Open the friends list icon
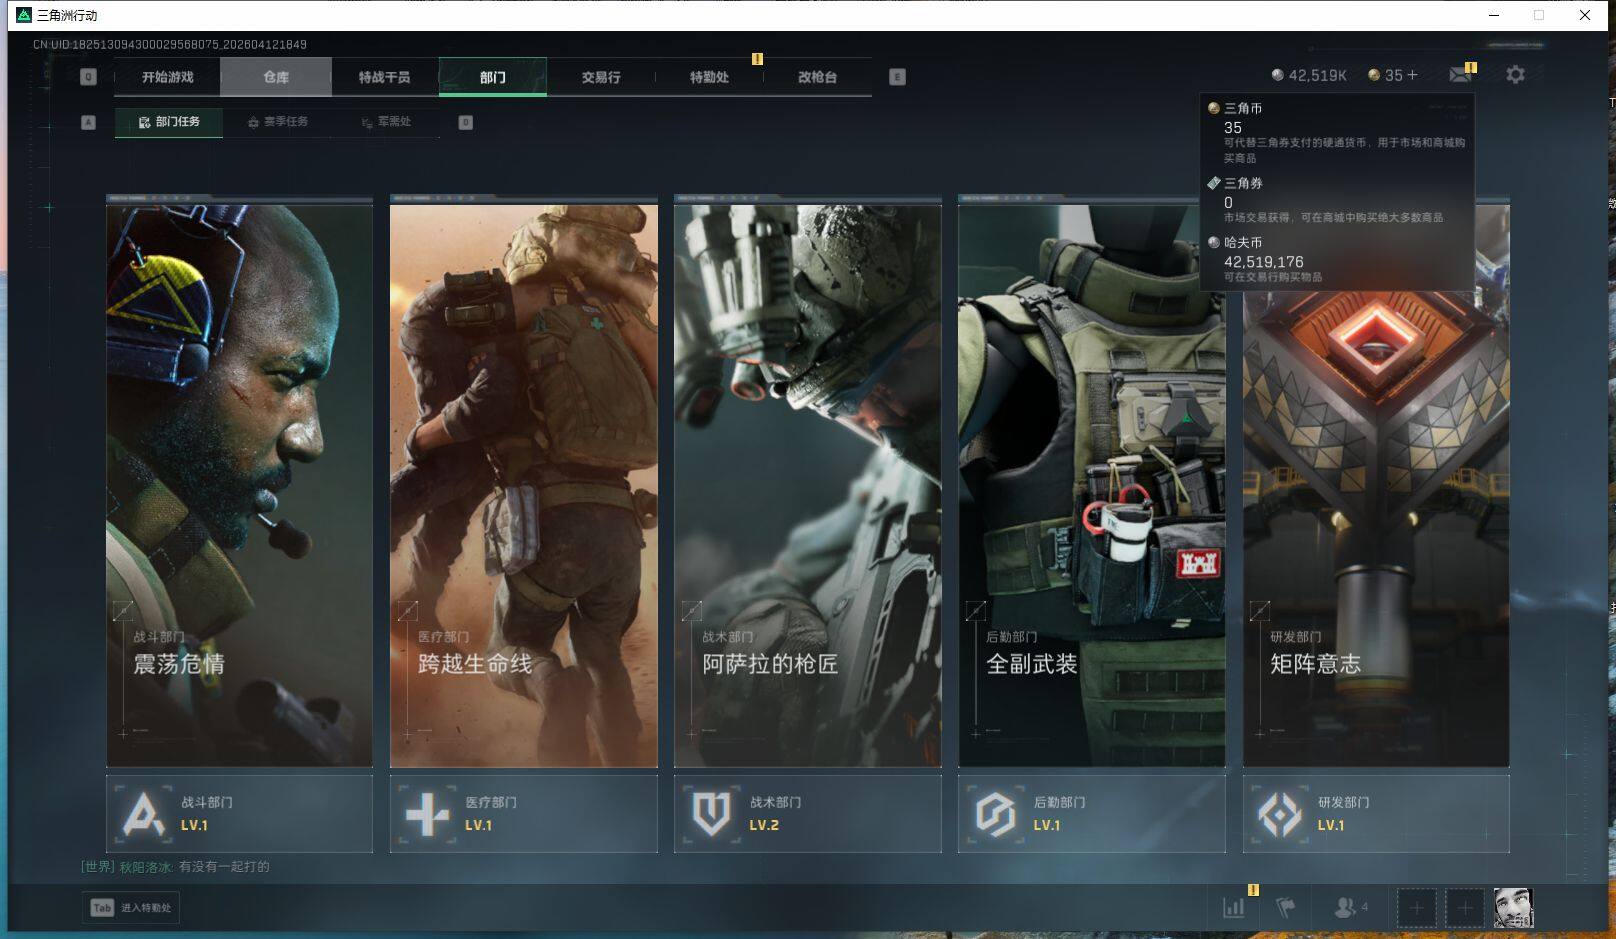 pos(1347,907)
